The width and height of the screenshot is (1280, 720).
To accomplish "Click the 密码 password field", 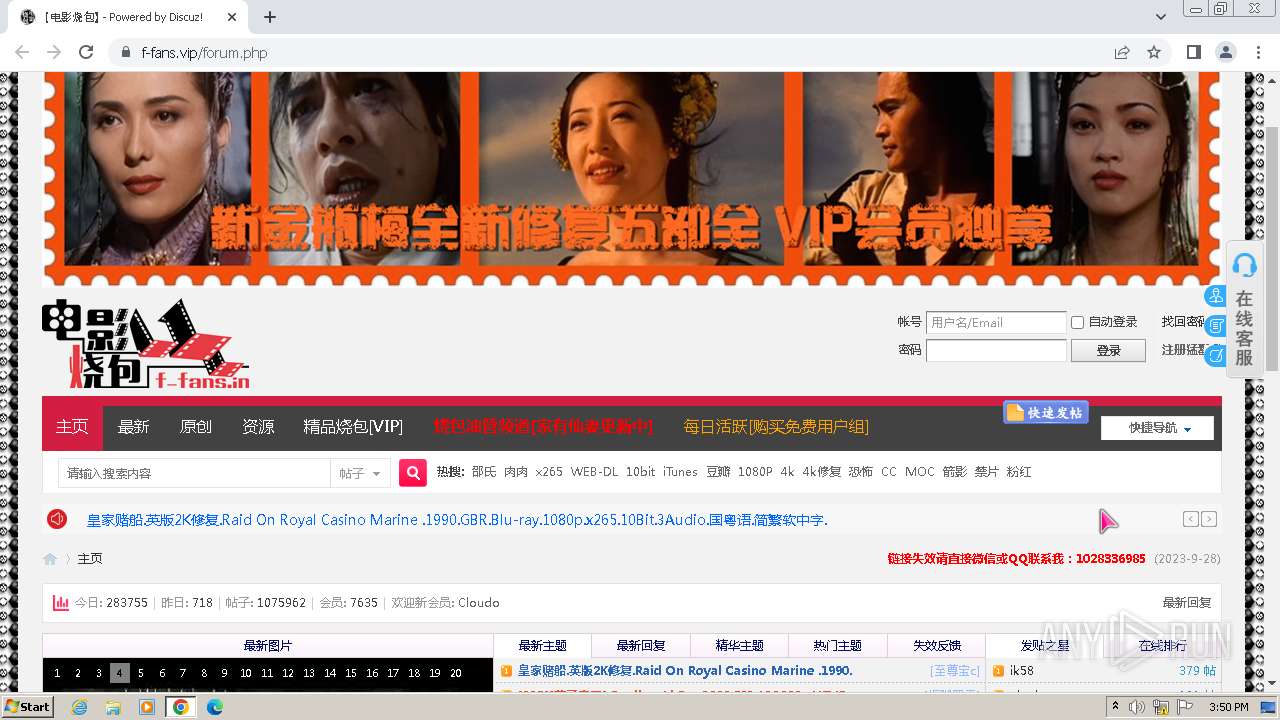I will coord(996,350).
